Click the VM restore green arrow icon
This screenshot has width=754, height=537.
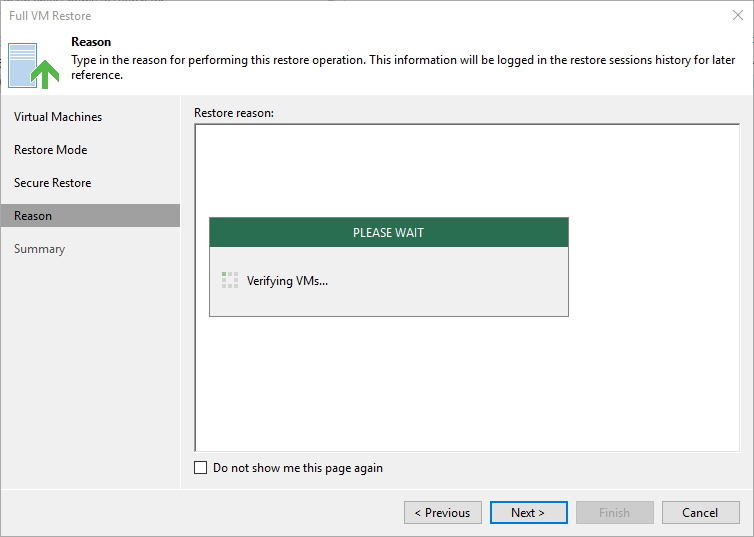[x=34, y=66]
